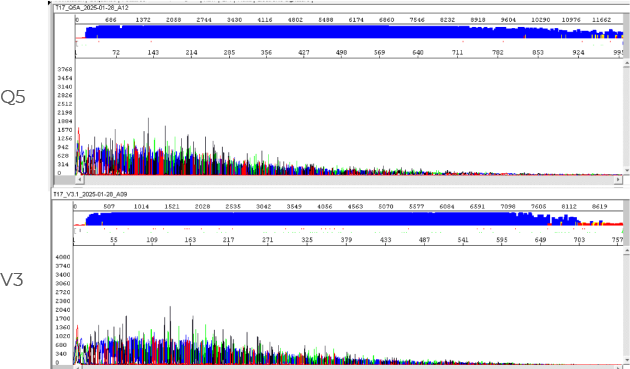
Task: Click up scroll arrow of T17_Q5A trace
Action: coord(626,64)
